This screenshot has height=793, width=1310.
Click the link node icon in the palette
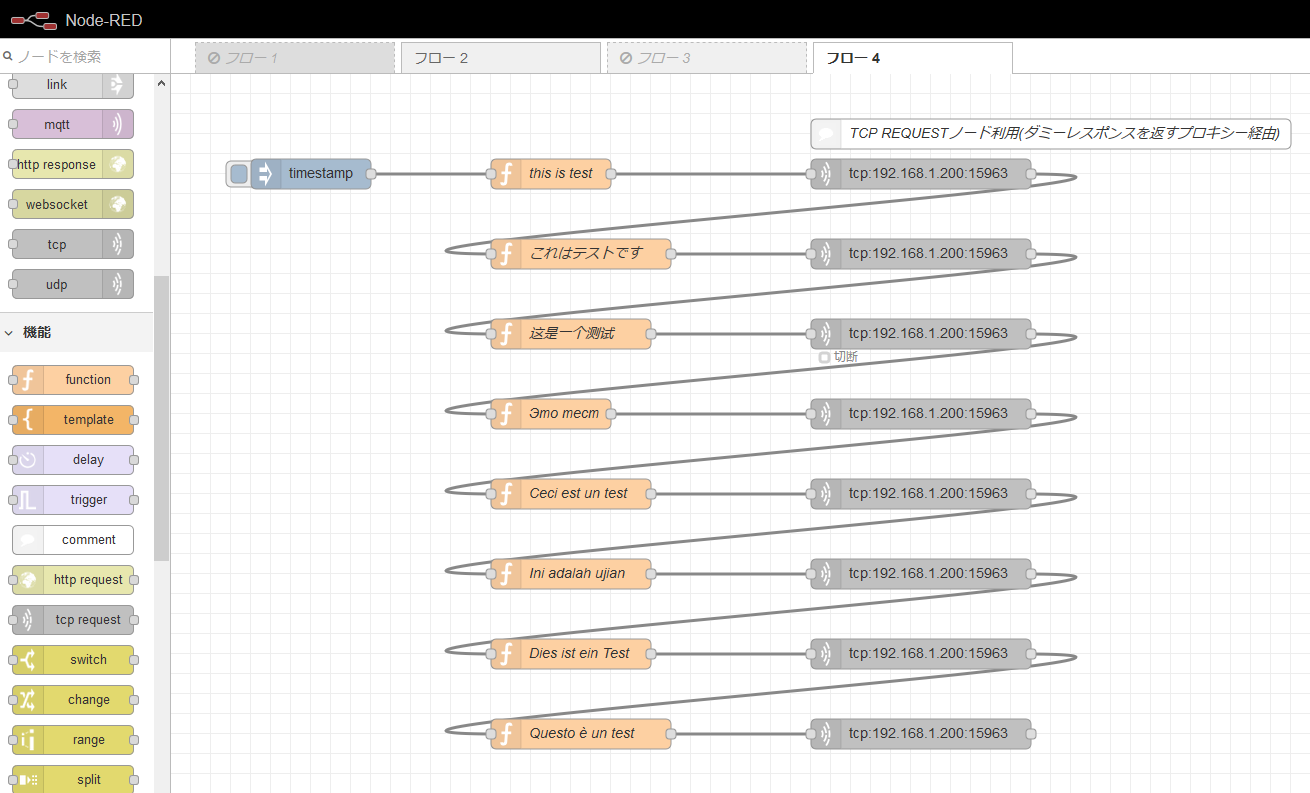117,85
